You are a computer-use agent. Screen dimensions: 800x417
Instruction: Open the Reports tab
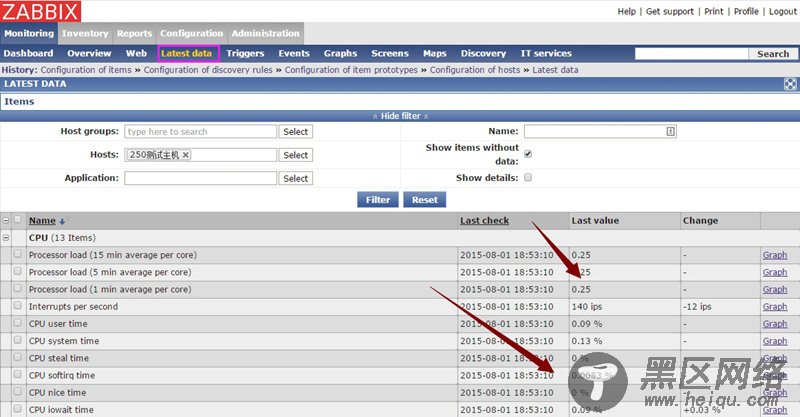[x=134, y=33]
